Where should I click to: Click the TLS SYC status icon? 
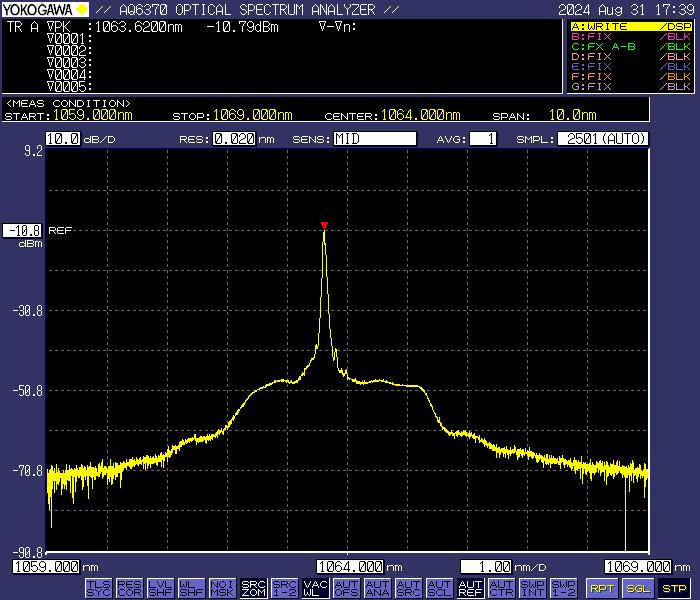click(x=99, y=589)
